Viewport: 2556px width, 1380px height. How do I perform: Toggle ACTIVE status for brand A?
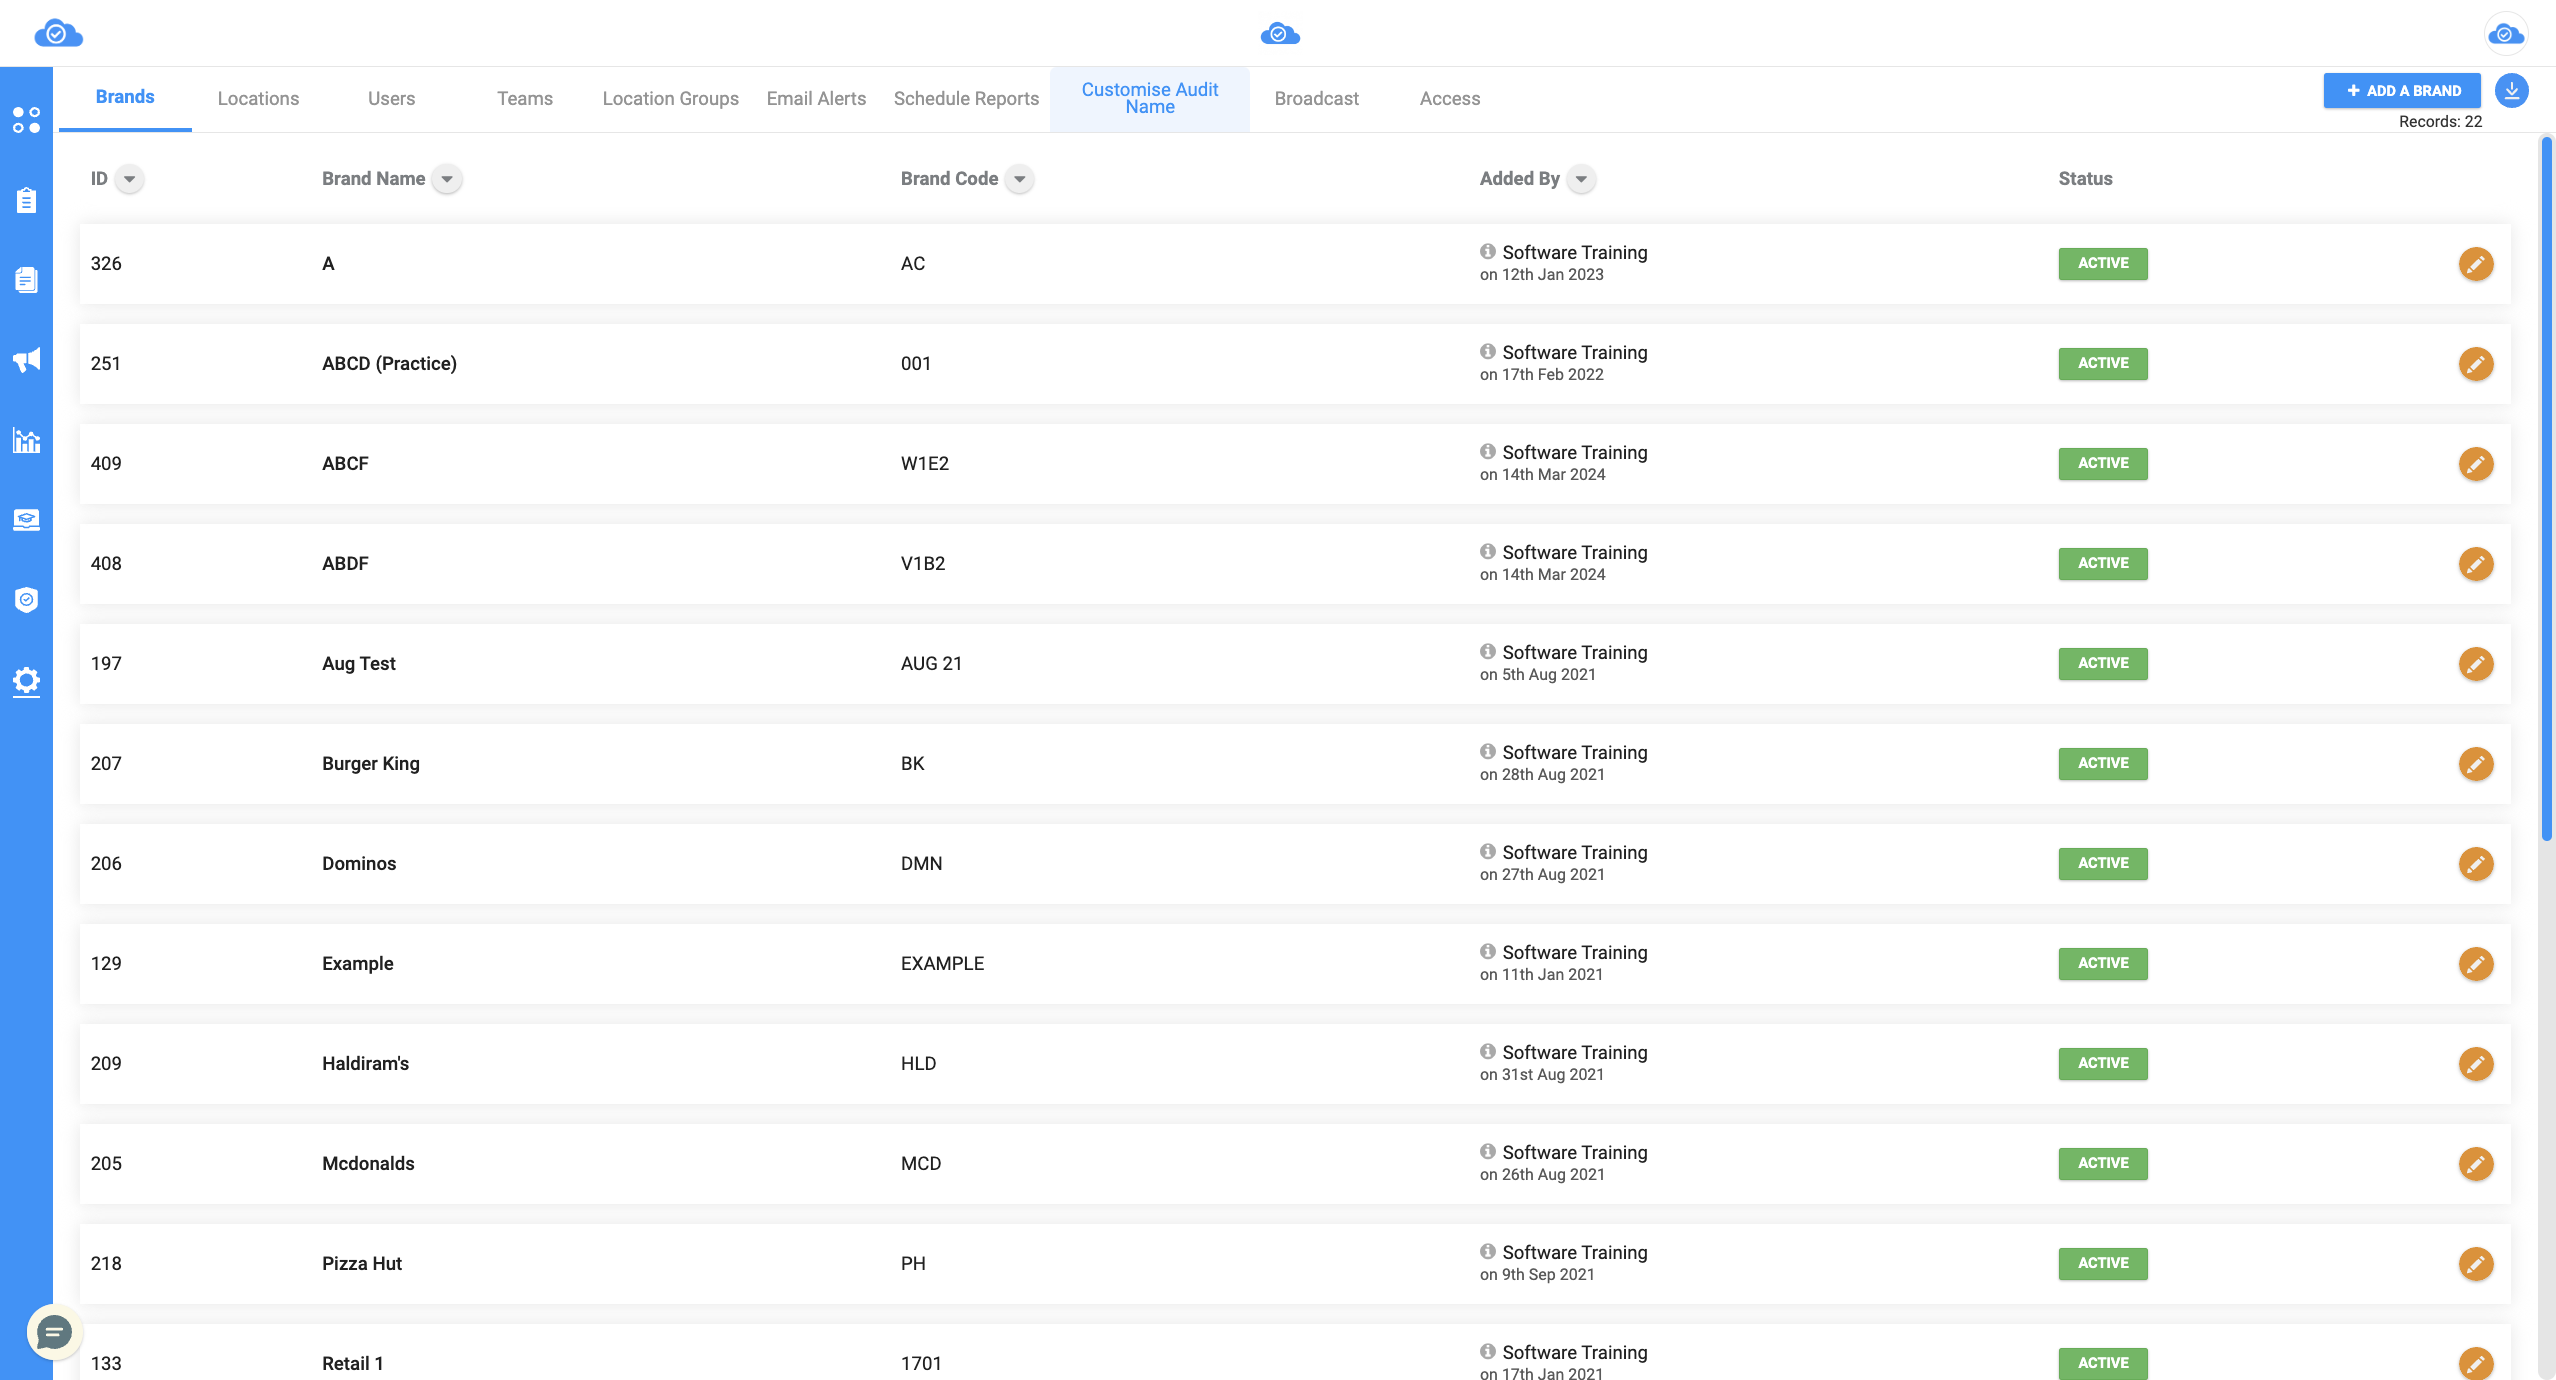(x=2103, y=263)
